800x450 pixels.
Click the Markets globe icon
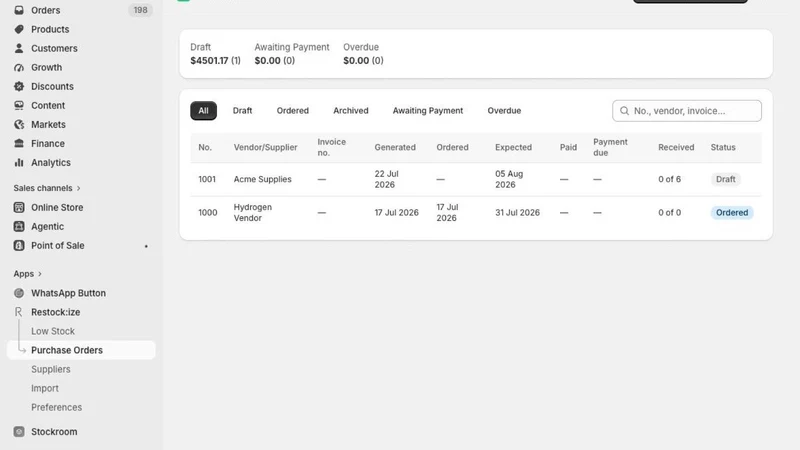19,124
